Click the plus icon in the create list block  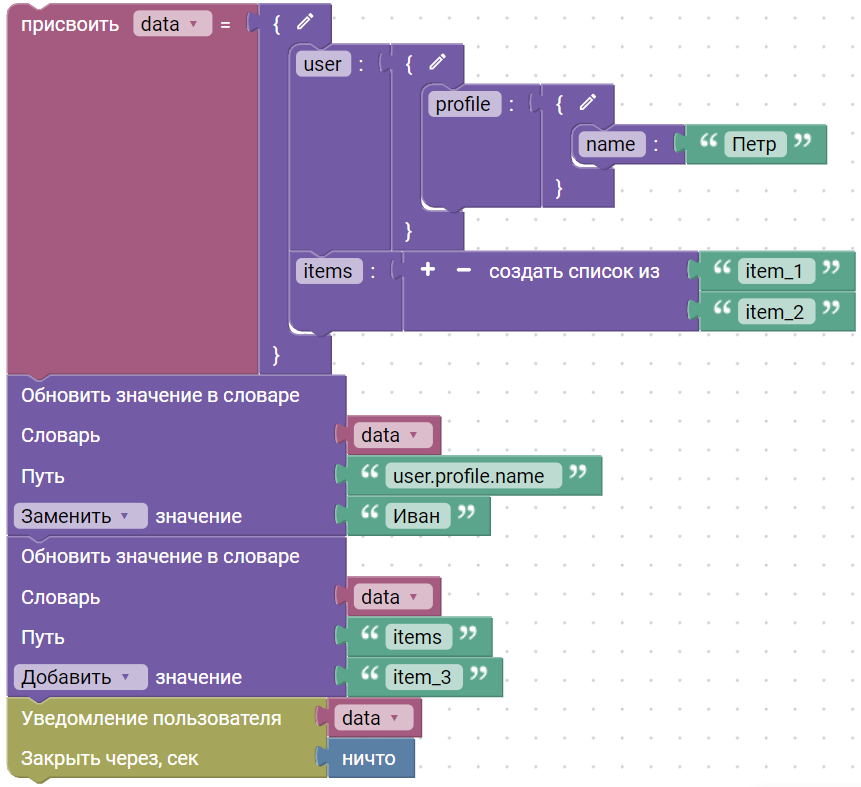427,270
